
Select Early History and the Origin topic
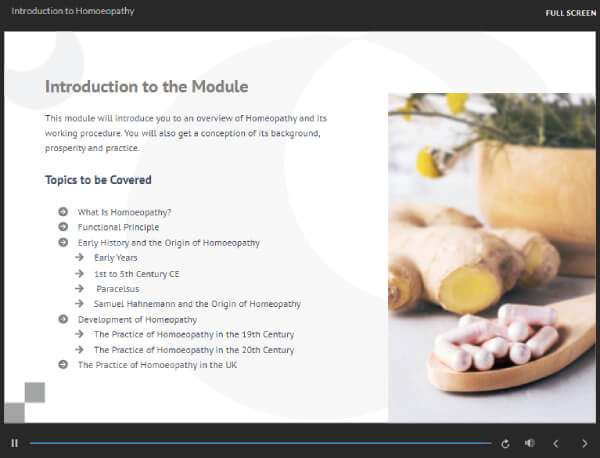168,243
